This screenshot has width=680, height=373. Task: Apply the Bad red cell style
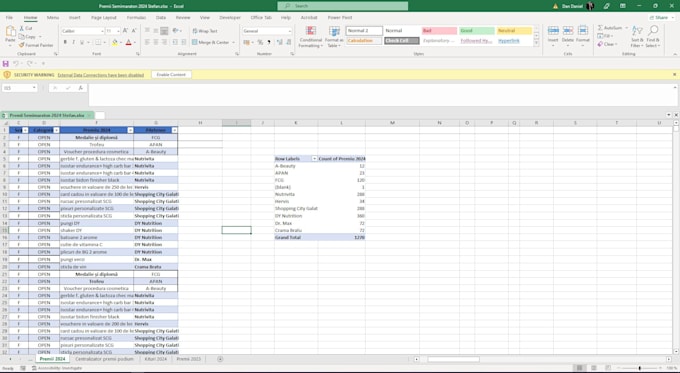click(439, 31)
